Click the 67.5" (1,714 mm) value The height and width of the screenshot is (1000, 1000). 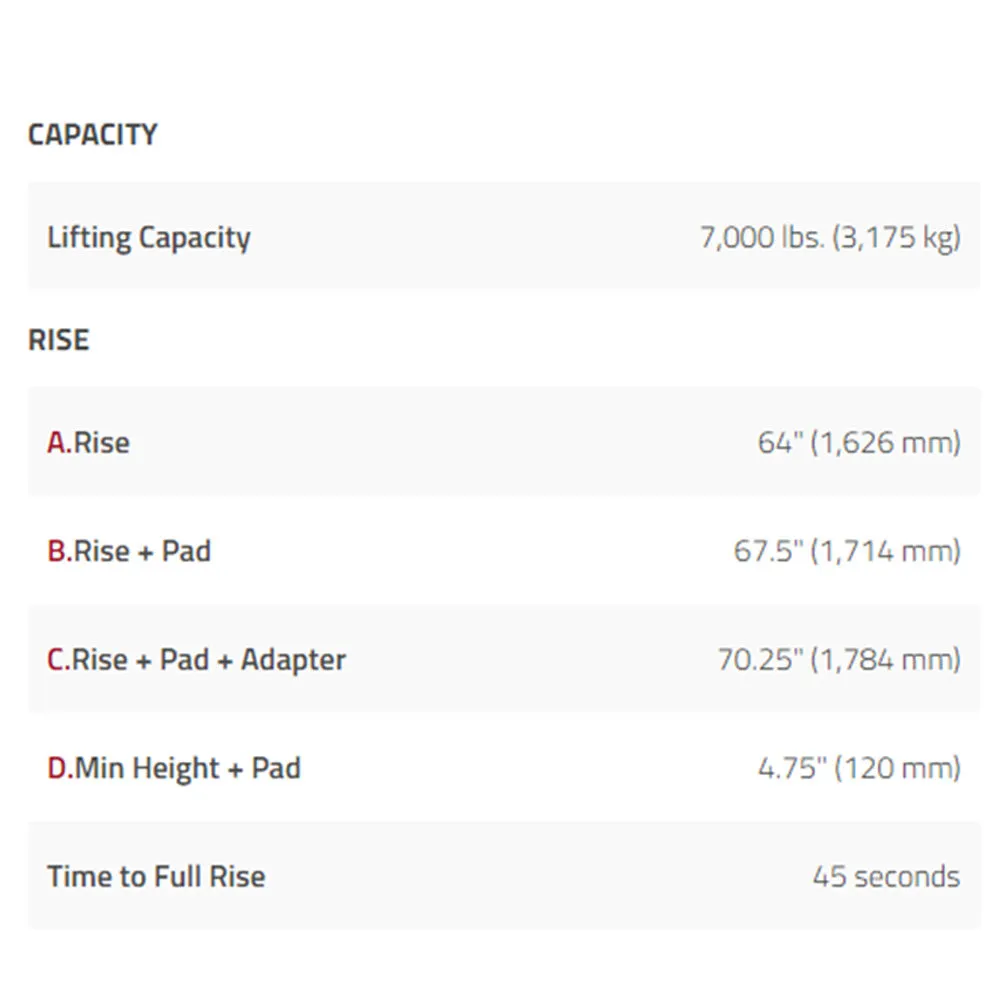pos(847,551)
